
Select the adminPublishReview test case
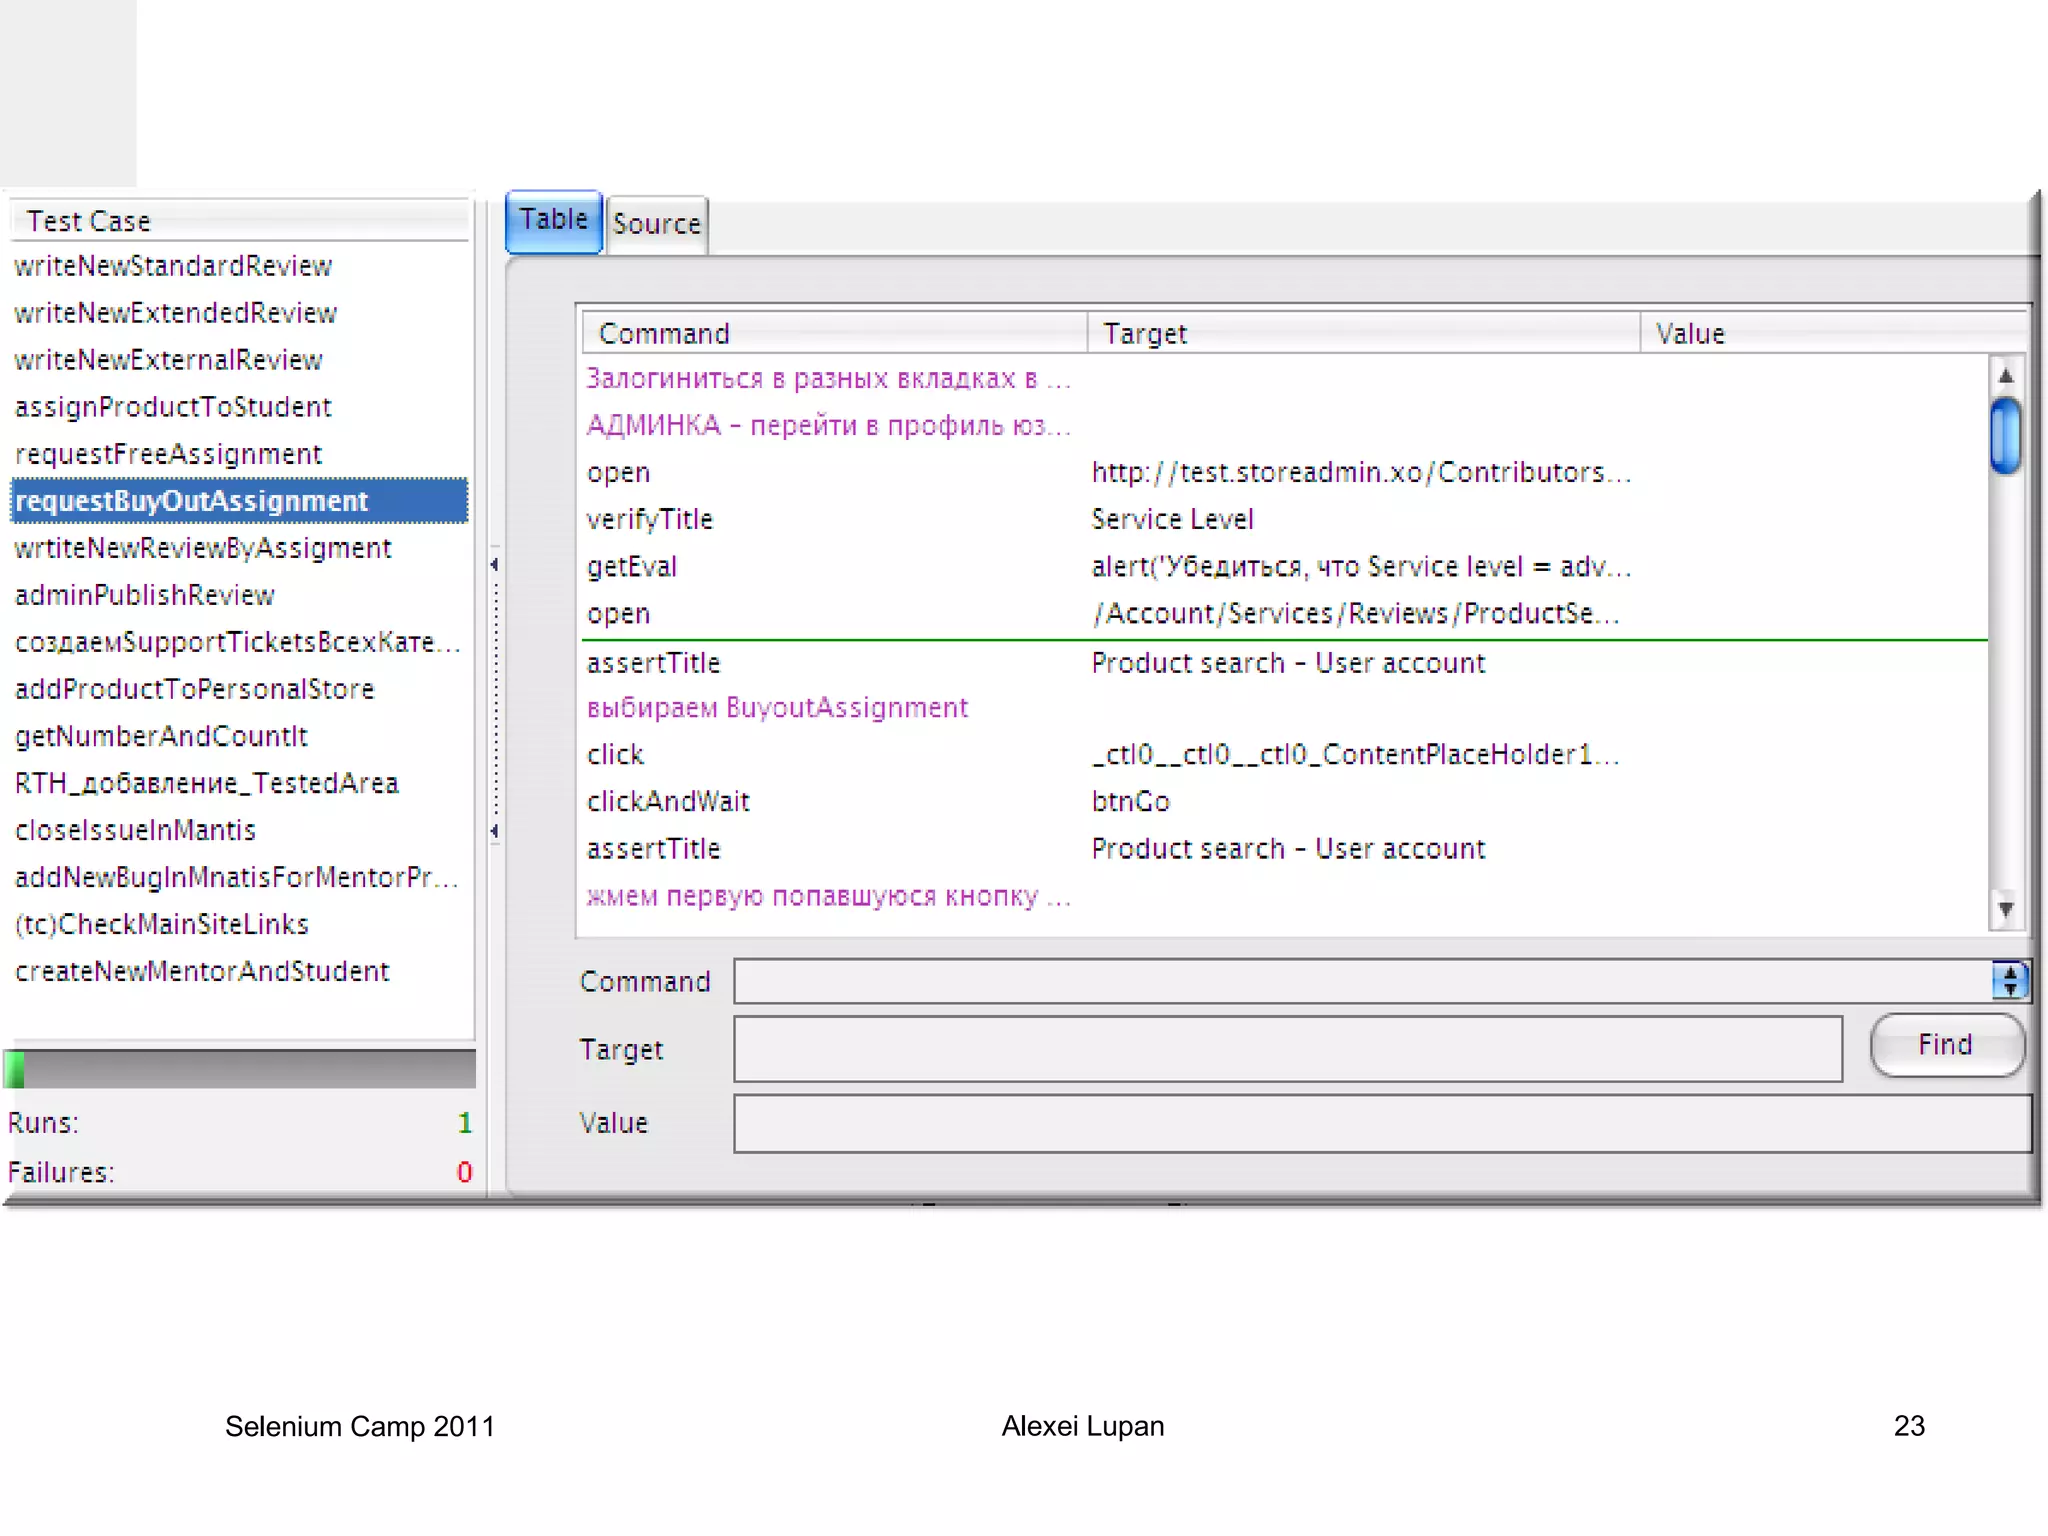(x=145, y=595)
